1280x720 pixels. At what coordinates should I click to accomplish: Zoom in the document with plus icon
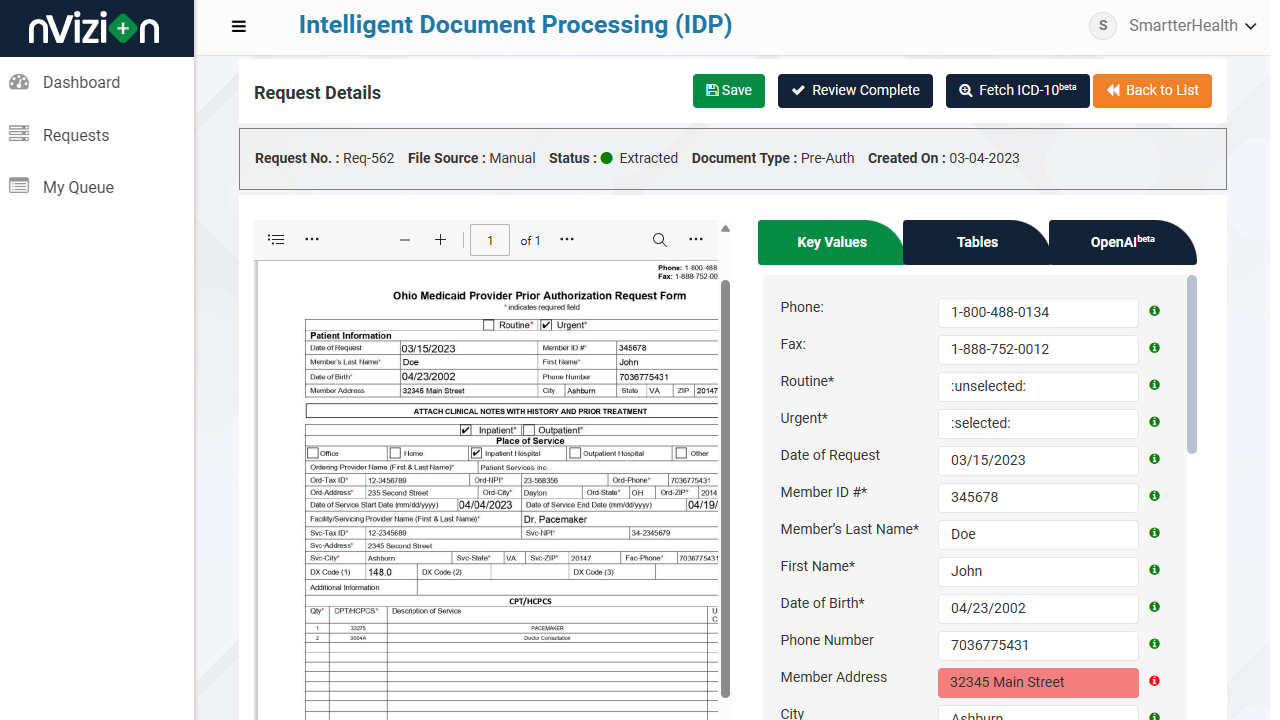(440, 240)
